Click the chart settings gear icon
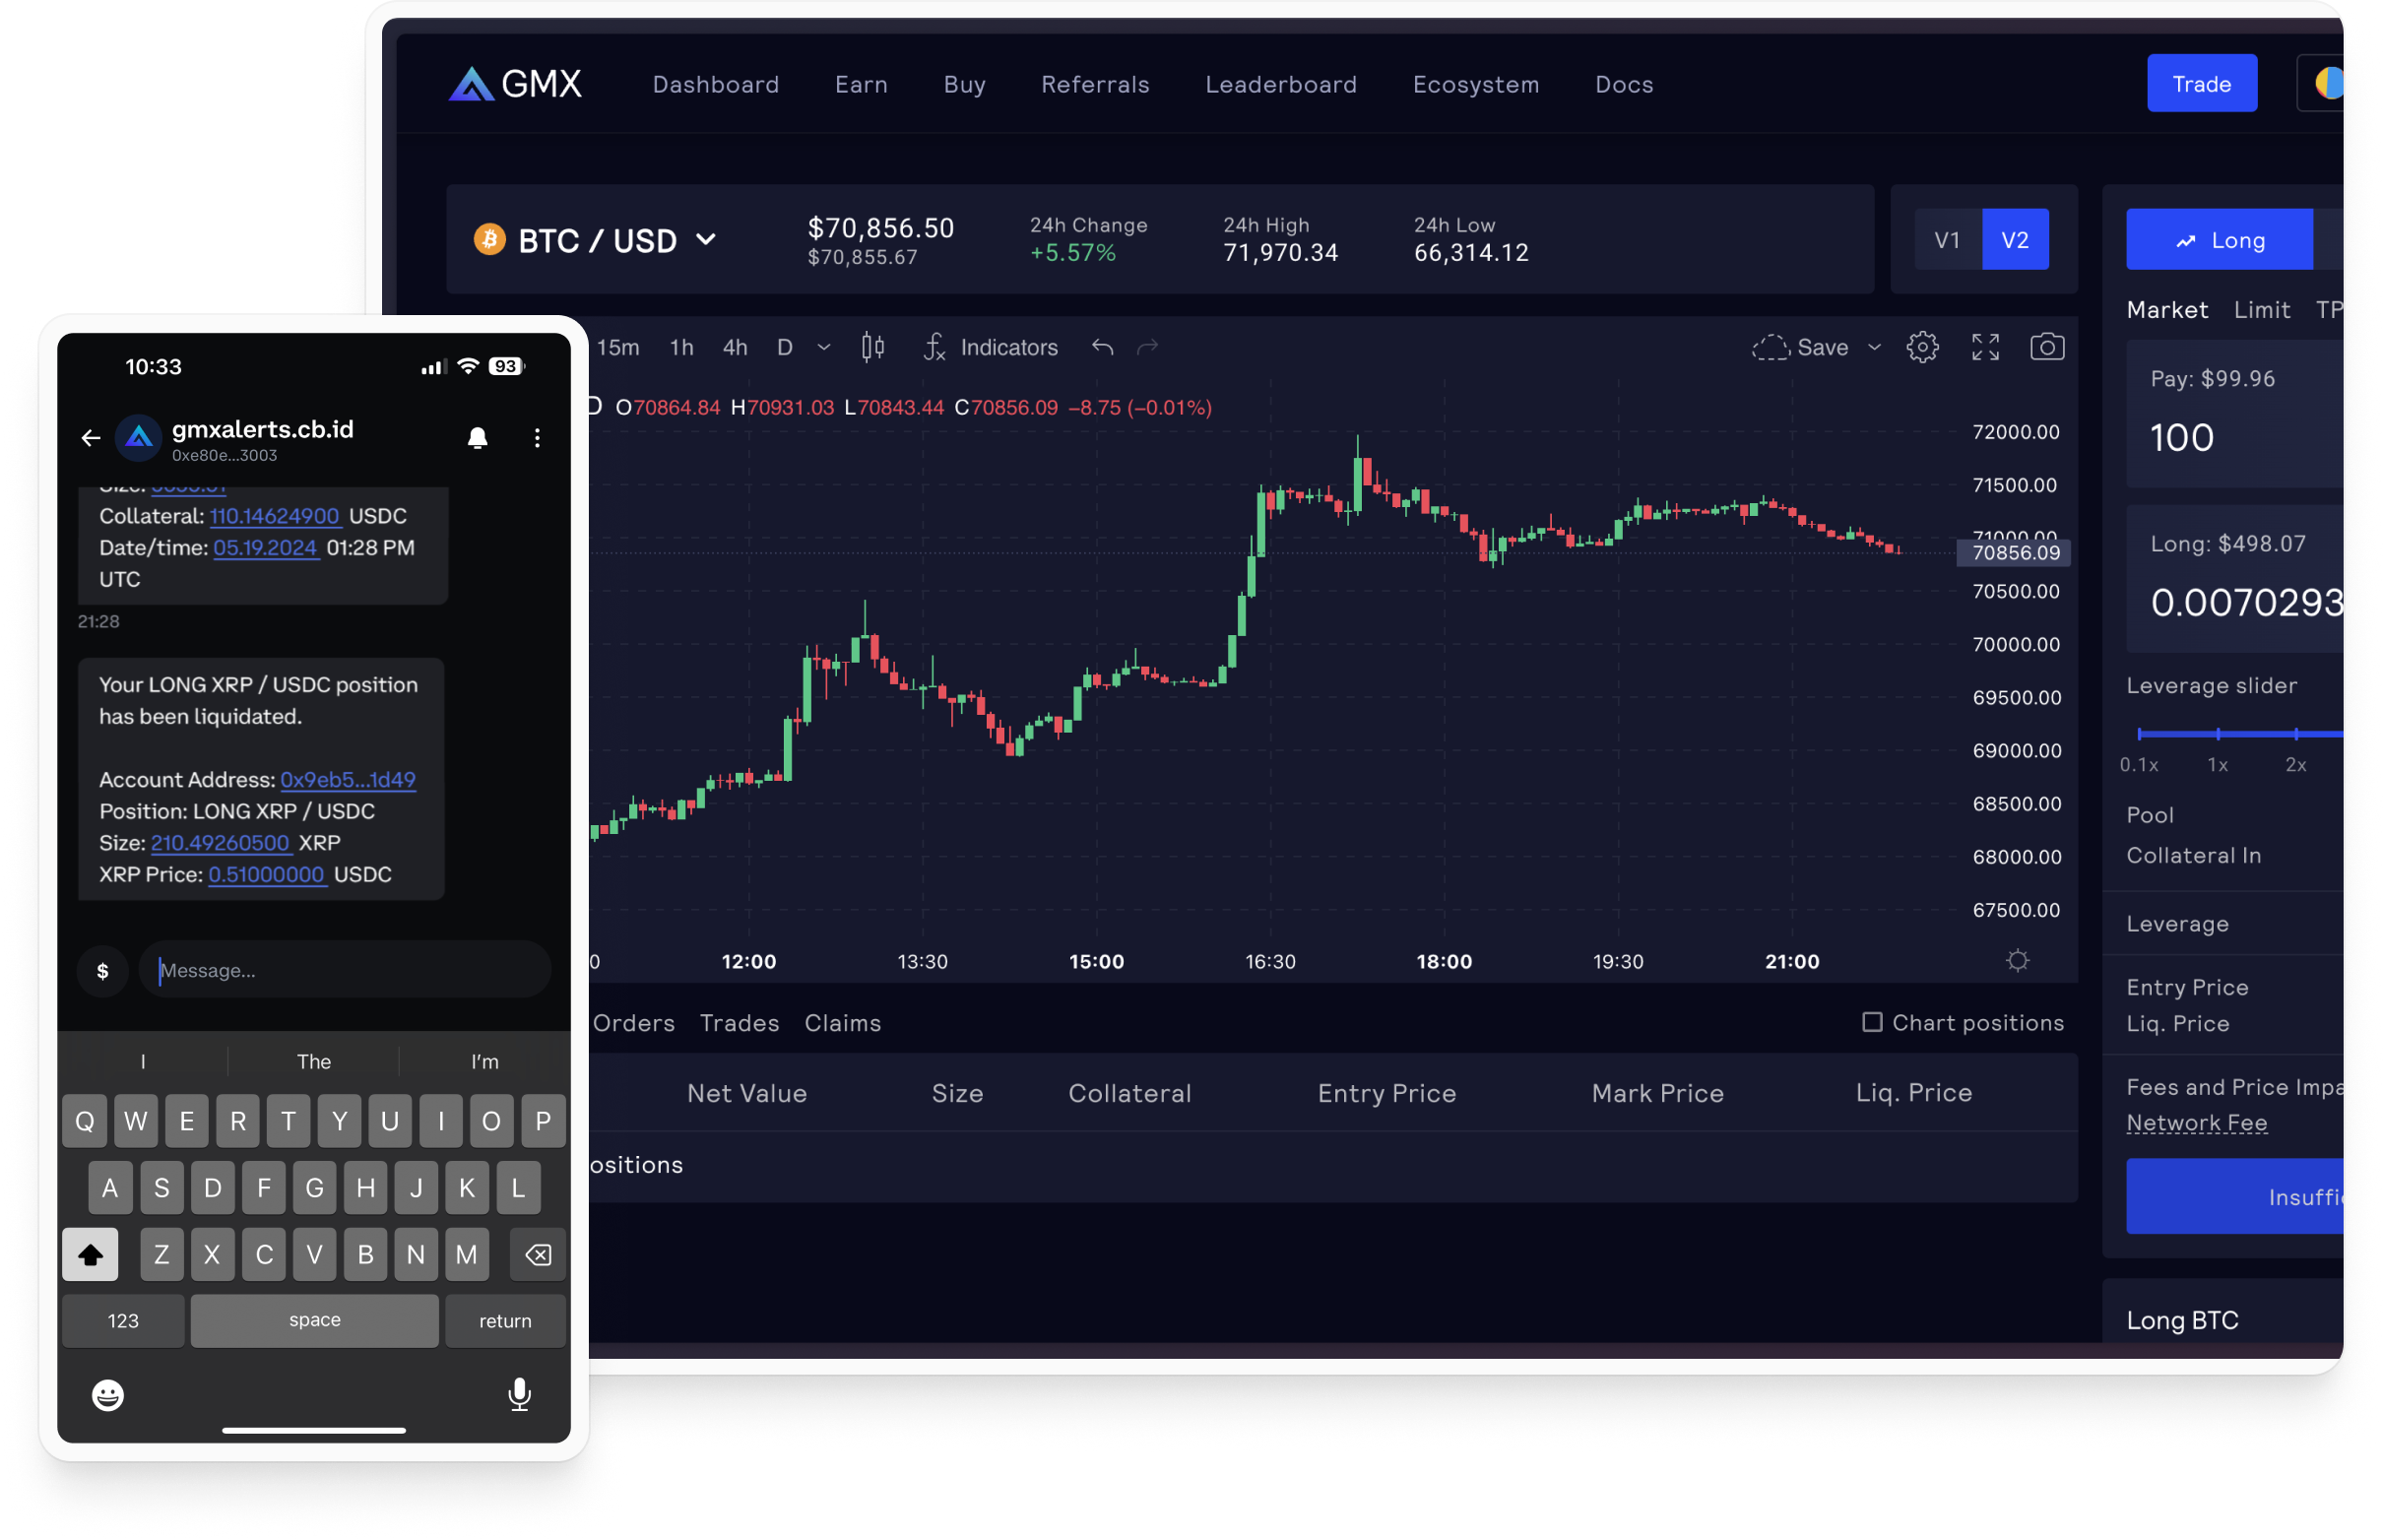Image resolution: width=2383 pixels, height=1540 pixels. [1923, 348]
